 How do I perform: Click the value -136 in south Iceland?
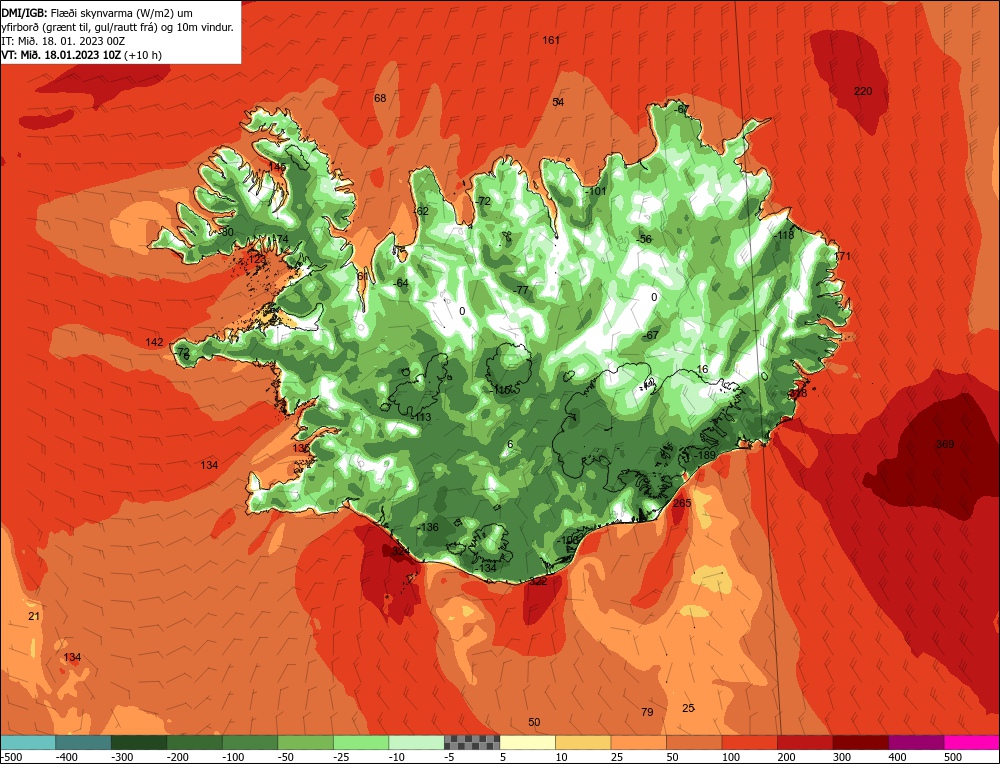[428, 527]
